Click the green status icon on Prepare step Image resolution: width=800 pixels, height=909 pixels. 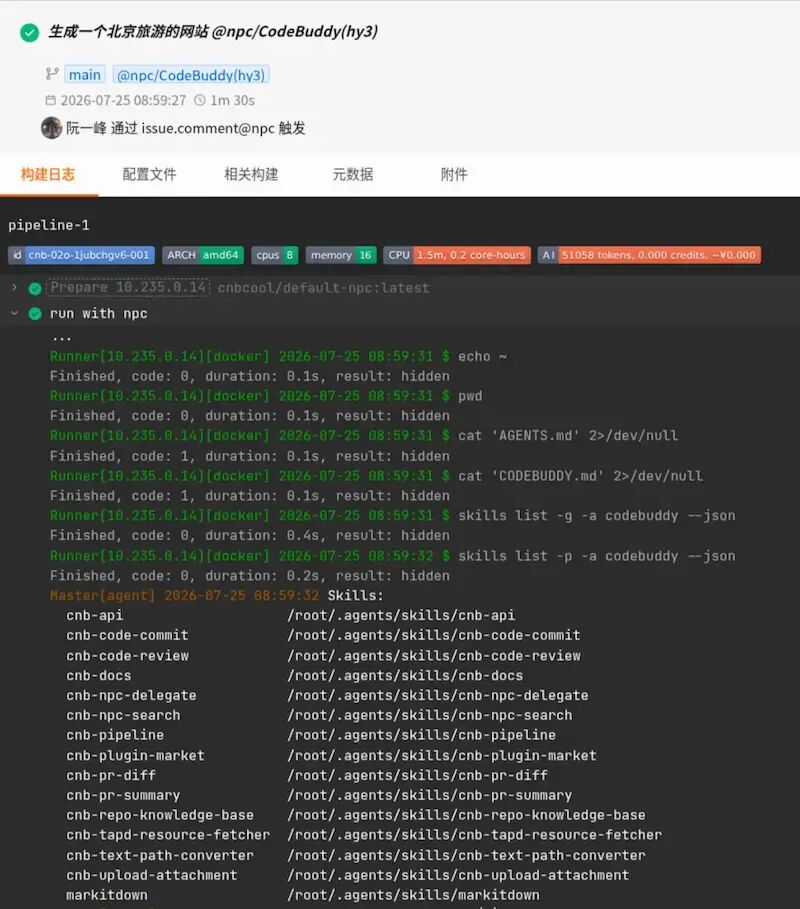35,288
